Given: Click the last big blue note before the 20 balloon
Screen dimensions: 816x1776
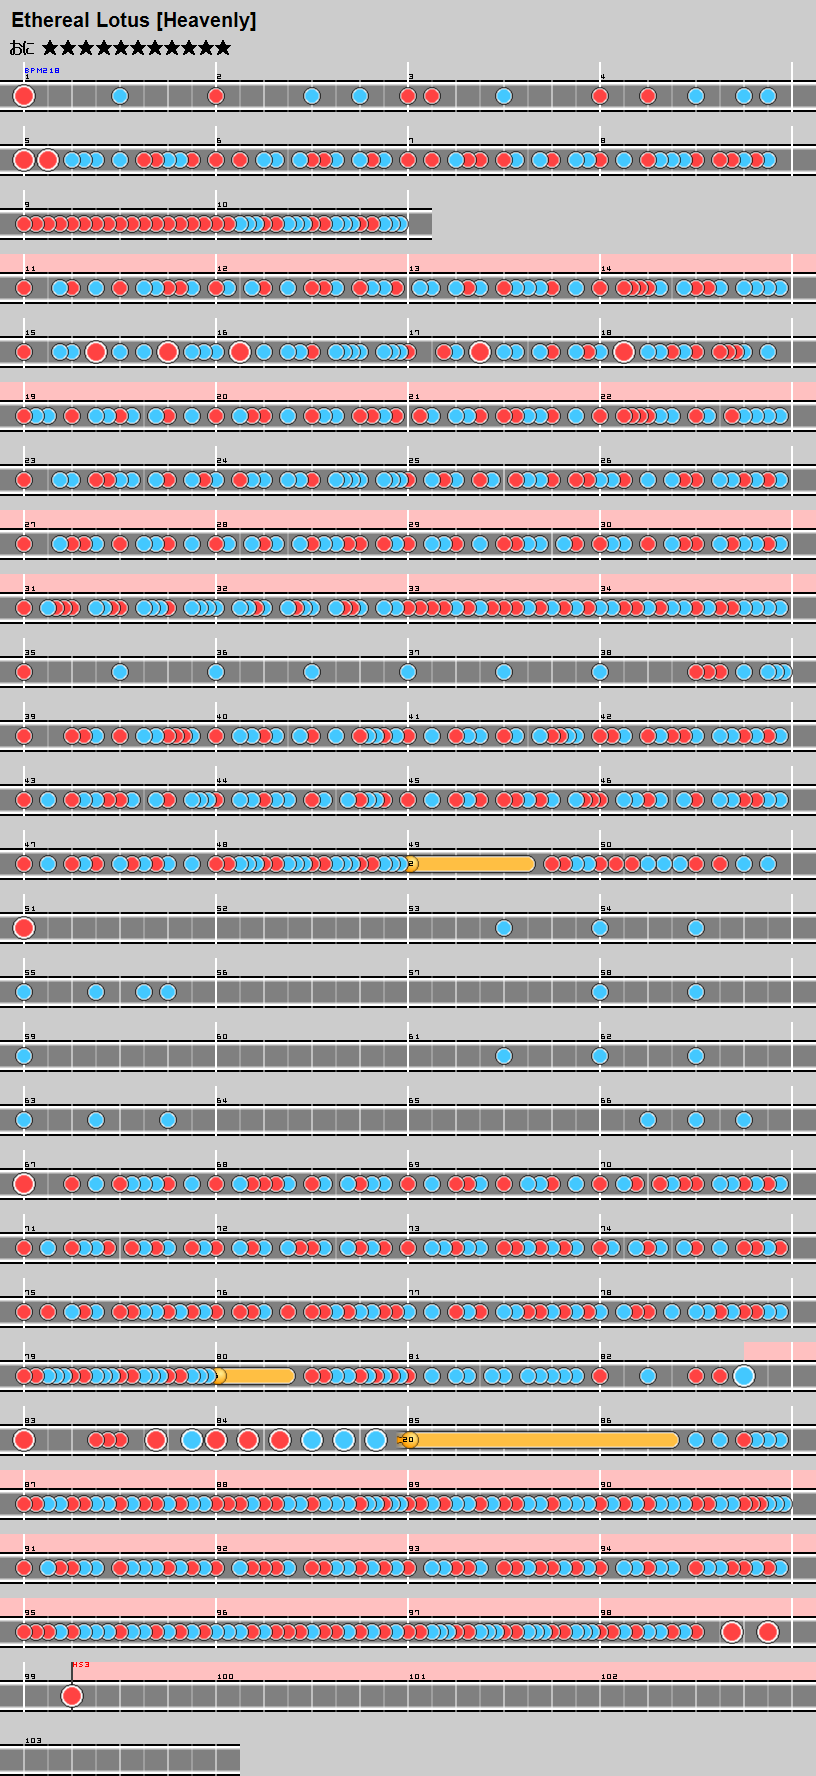Looking at the screenshot, I should click(376, 1440).
